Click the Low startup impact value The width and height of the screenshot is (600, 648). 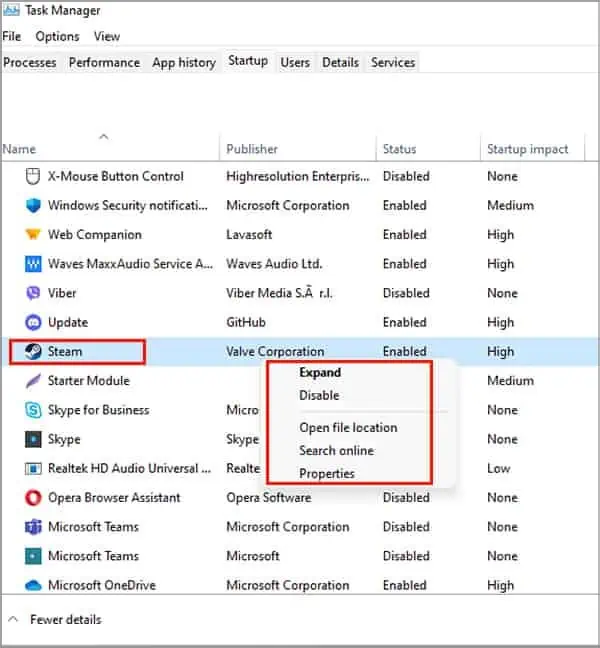click(498, 469)
